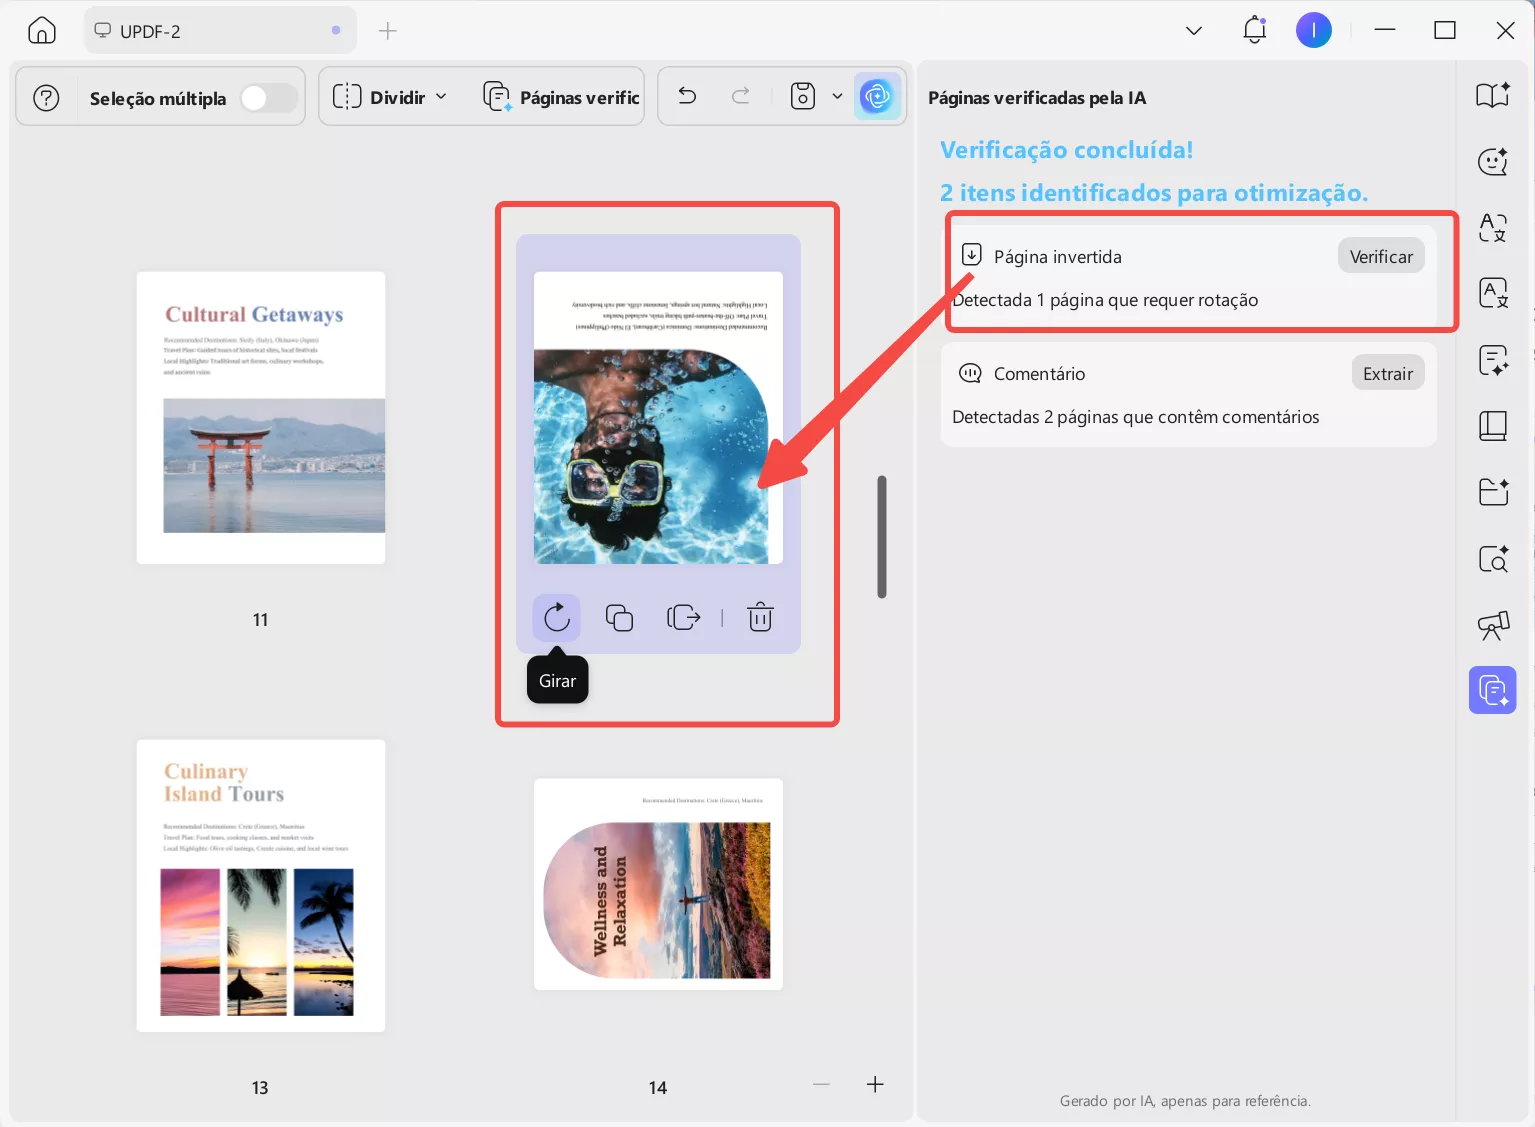Open the user account avatar

click(1313, 30)
